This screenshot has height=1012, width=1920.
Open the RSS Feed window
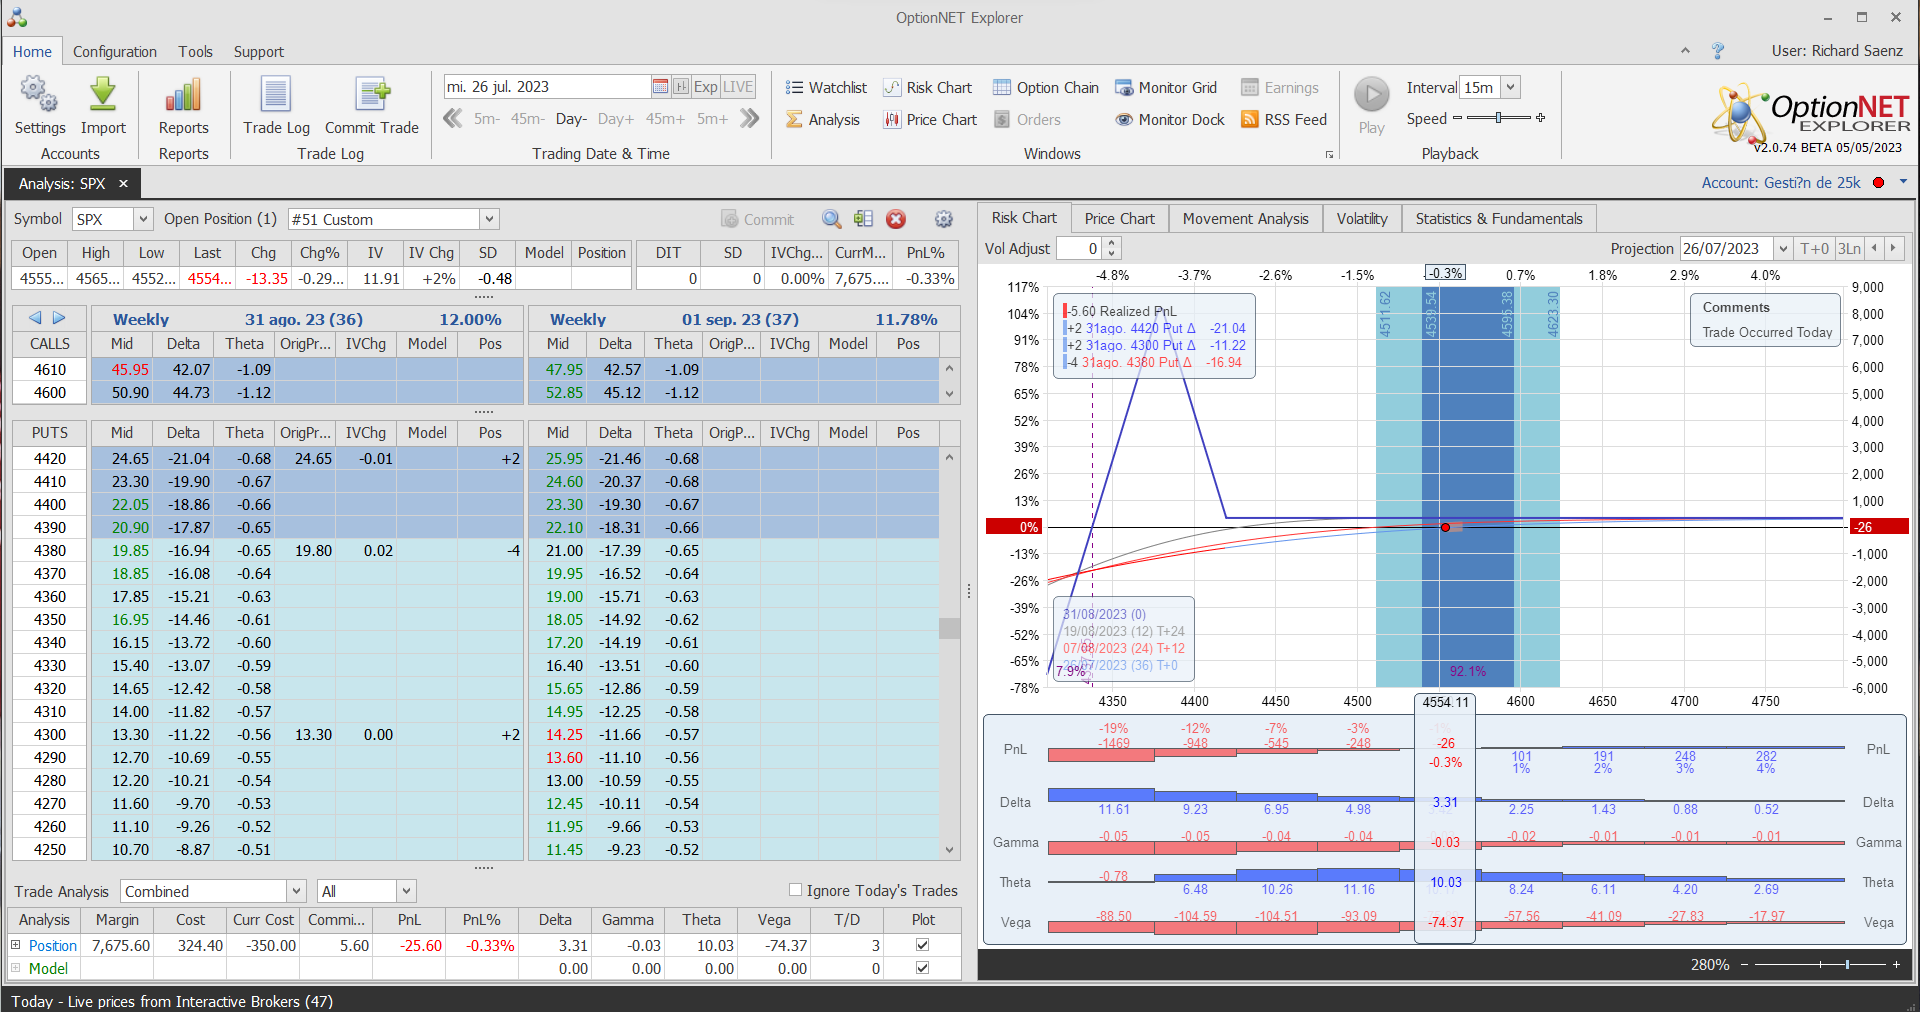pos(1284,120)
